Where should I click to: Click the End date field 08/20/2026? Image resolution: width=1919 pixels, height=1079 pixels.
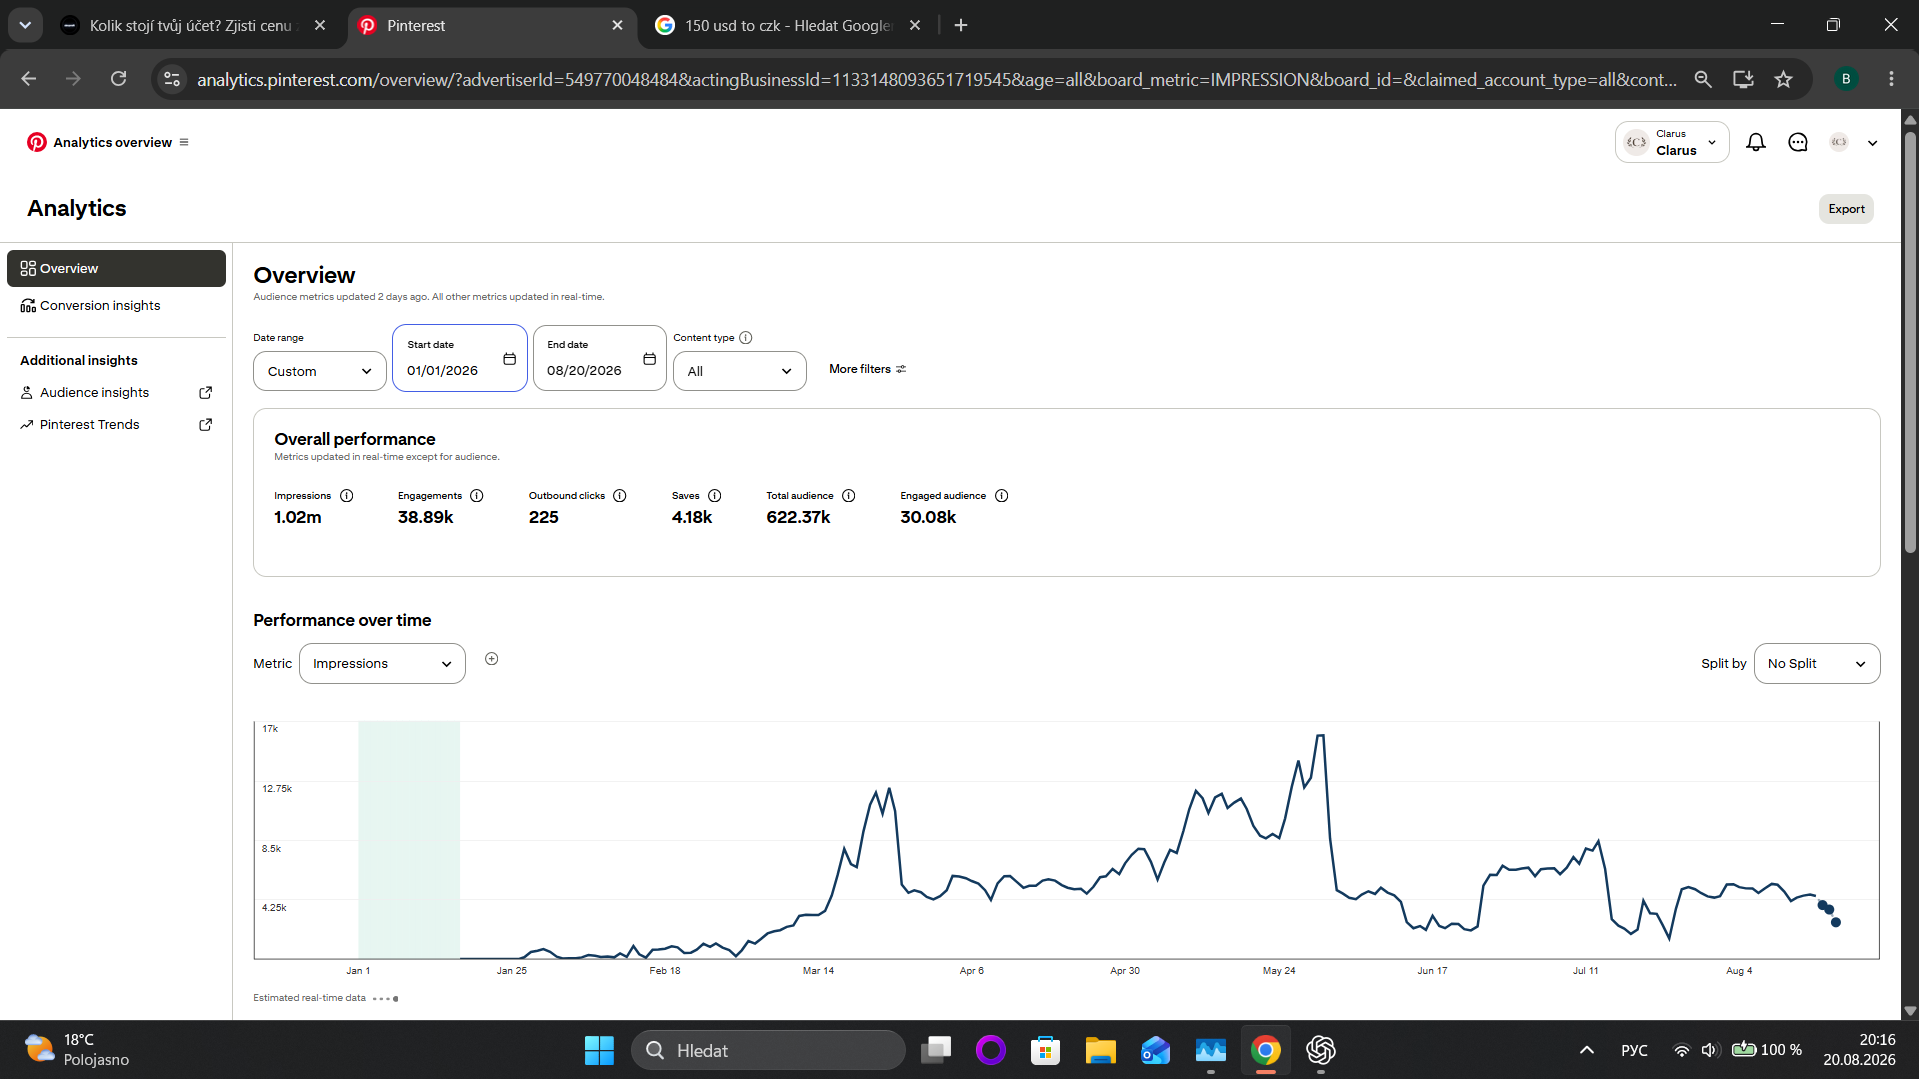point(599,358)
